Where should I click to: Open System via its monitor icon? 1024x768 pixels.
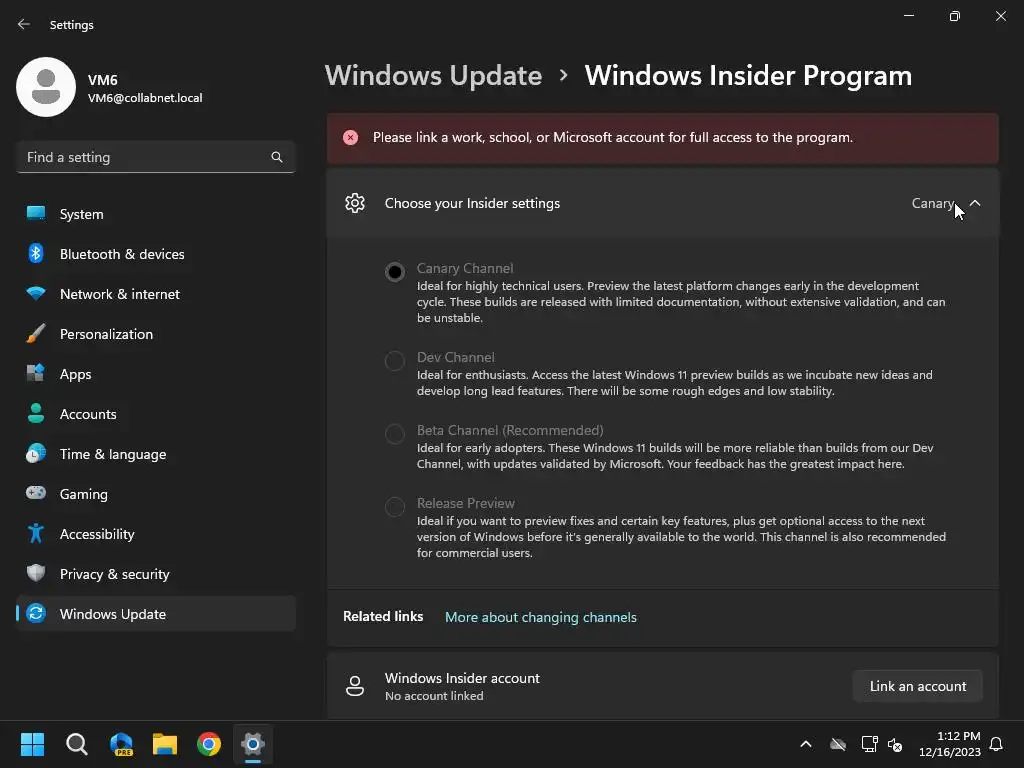(36, 214)
